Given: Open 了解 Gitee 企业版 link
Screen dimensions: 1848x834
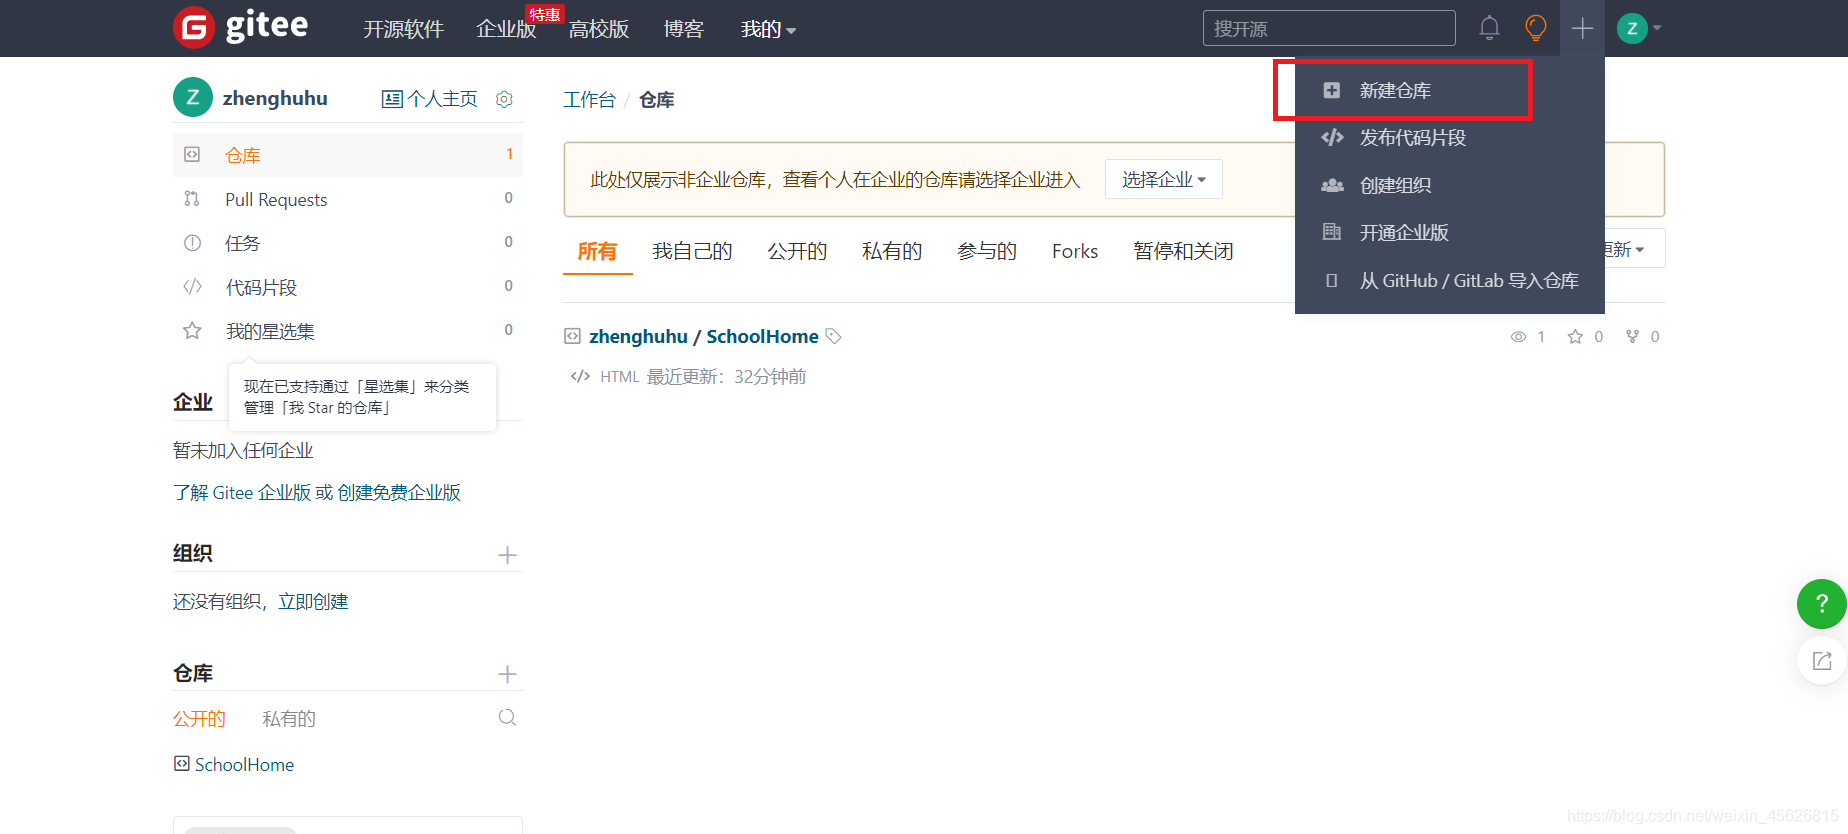Looking at the screenshot, I should click(x=242, y=492).
